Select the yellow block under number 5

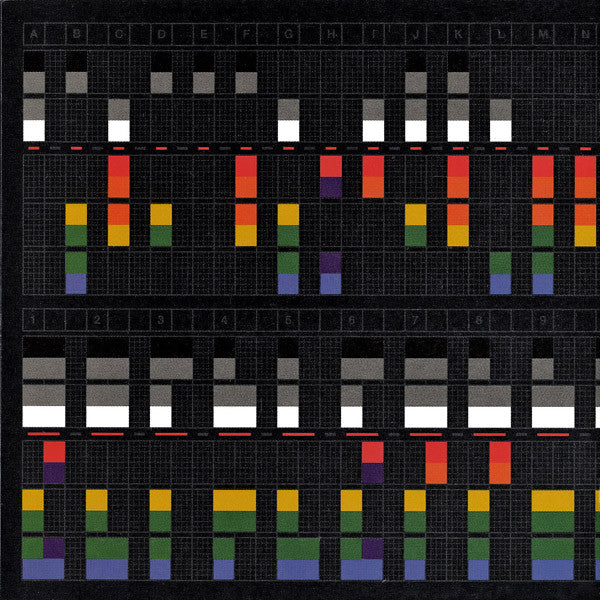click(288, 501)
